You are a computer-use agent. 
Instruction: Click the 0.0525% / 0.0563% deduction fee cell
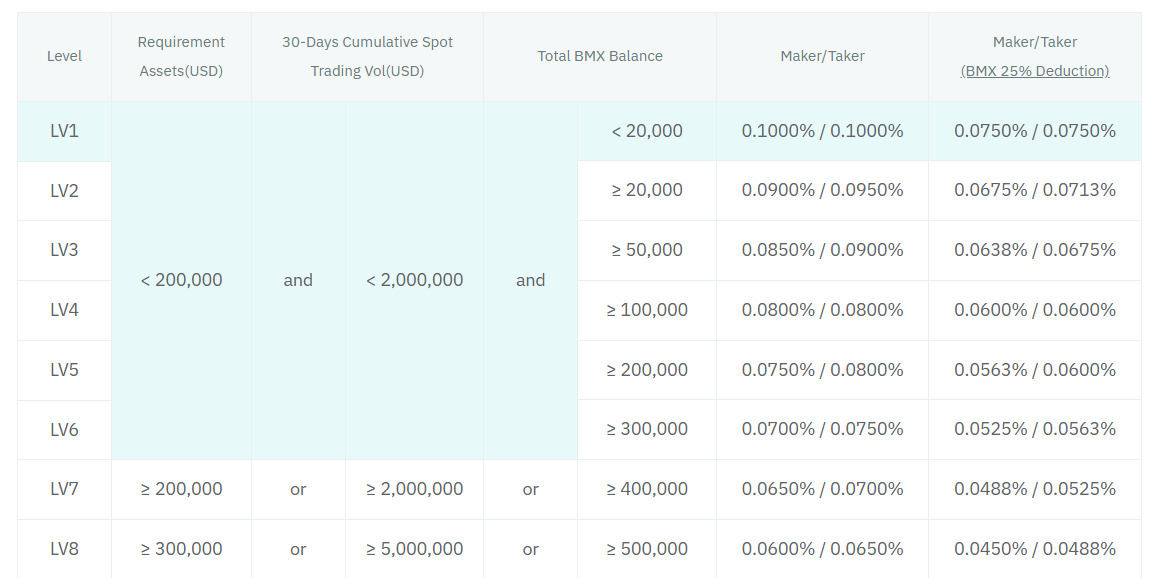click(x=1034, y=430)
